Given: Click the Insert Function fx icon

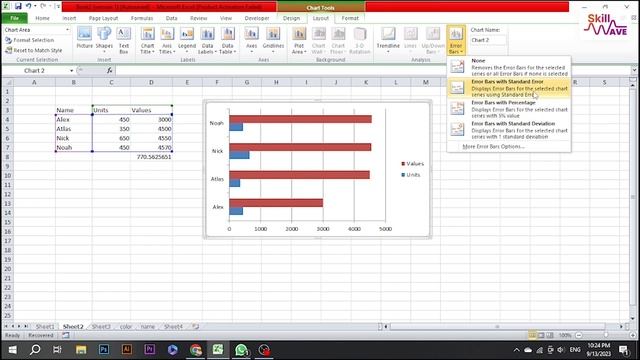Looking at the screenshot, I should click(x=109, y=71).
